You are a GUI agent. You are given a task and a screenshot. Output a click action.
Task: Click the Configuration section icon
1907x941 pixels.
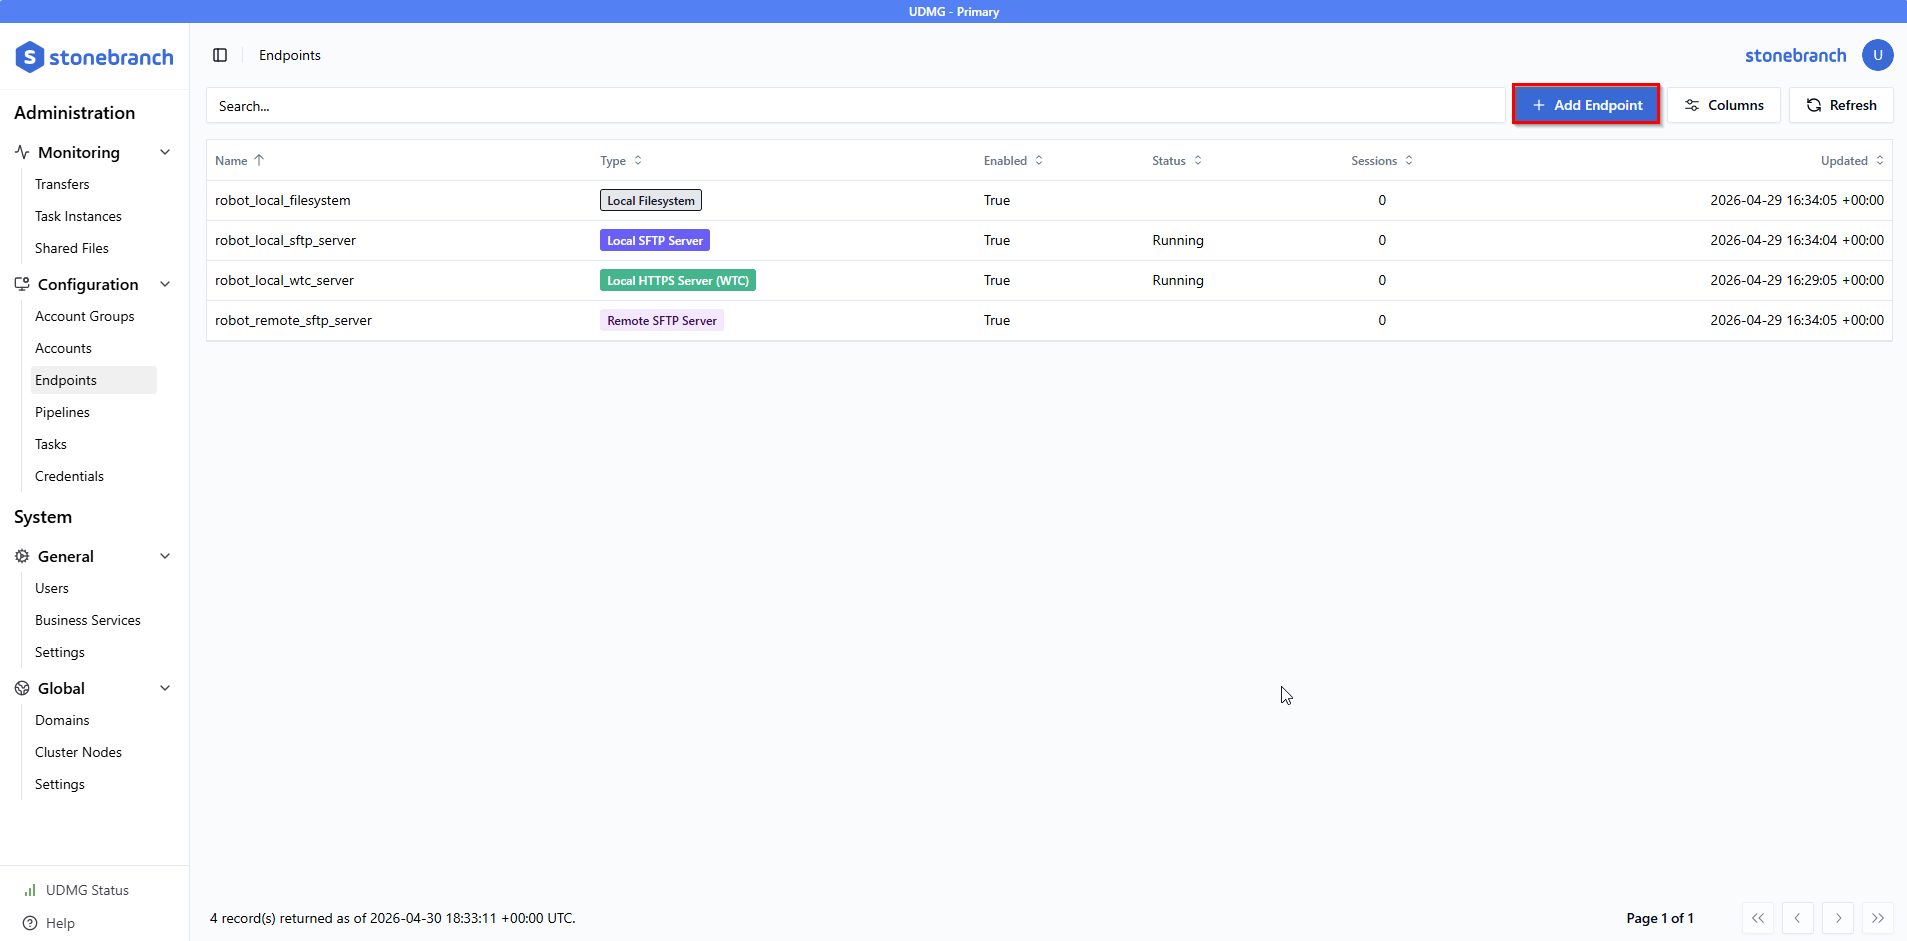coord(22,284)
